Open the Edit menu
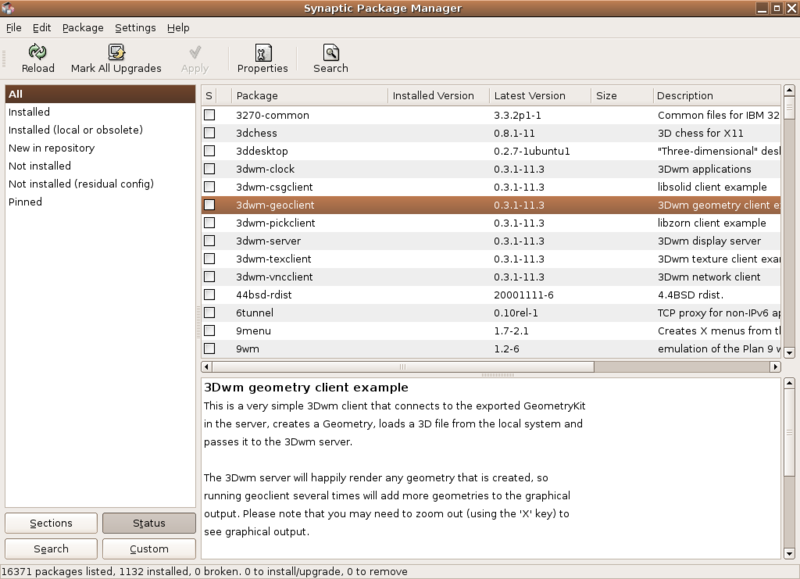This screenshot has width=800, height=579. [x=42, y=28]
